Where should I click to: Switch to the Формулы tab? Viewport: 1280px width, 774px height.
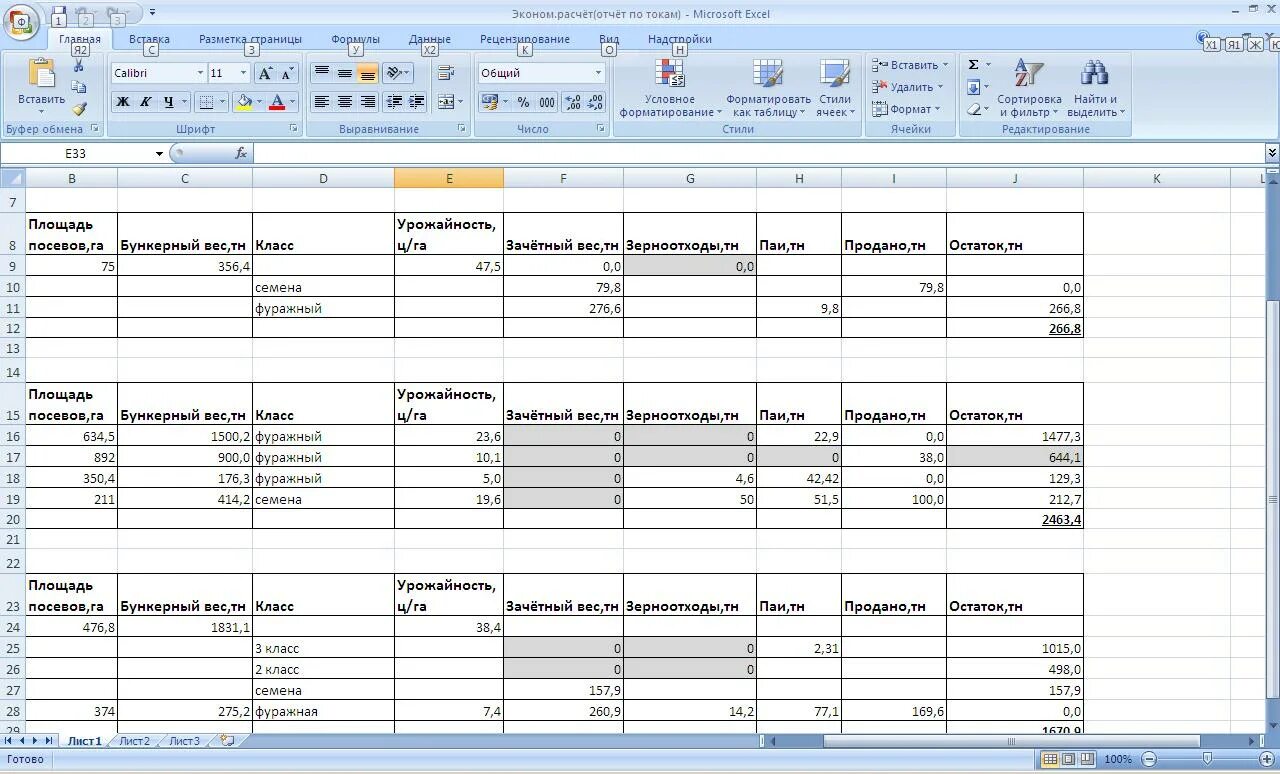(355, 39)
